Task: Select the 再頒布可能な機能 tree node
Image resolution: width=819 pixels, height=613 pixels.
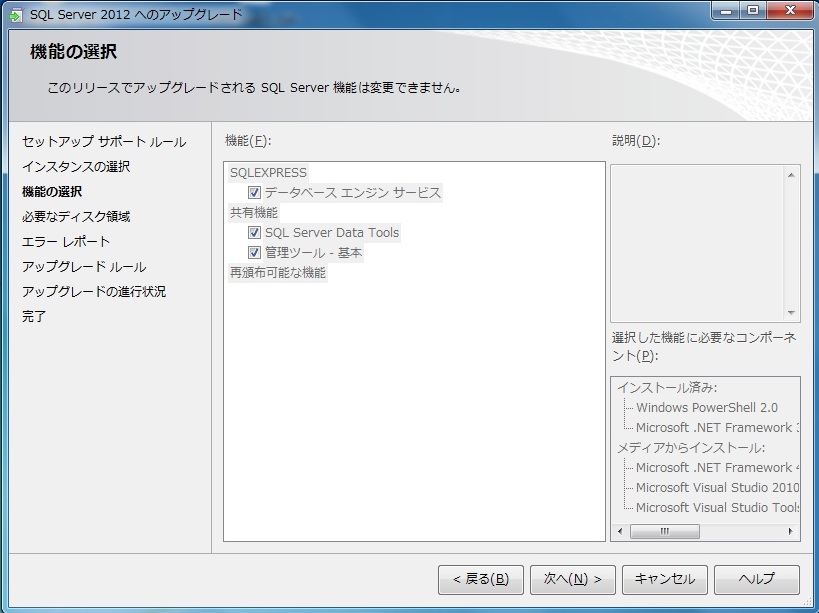Action: point(278,273)
